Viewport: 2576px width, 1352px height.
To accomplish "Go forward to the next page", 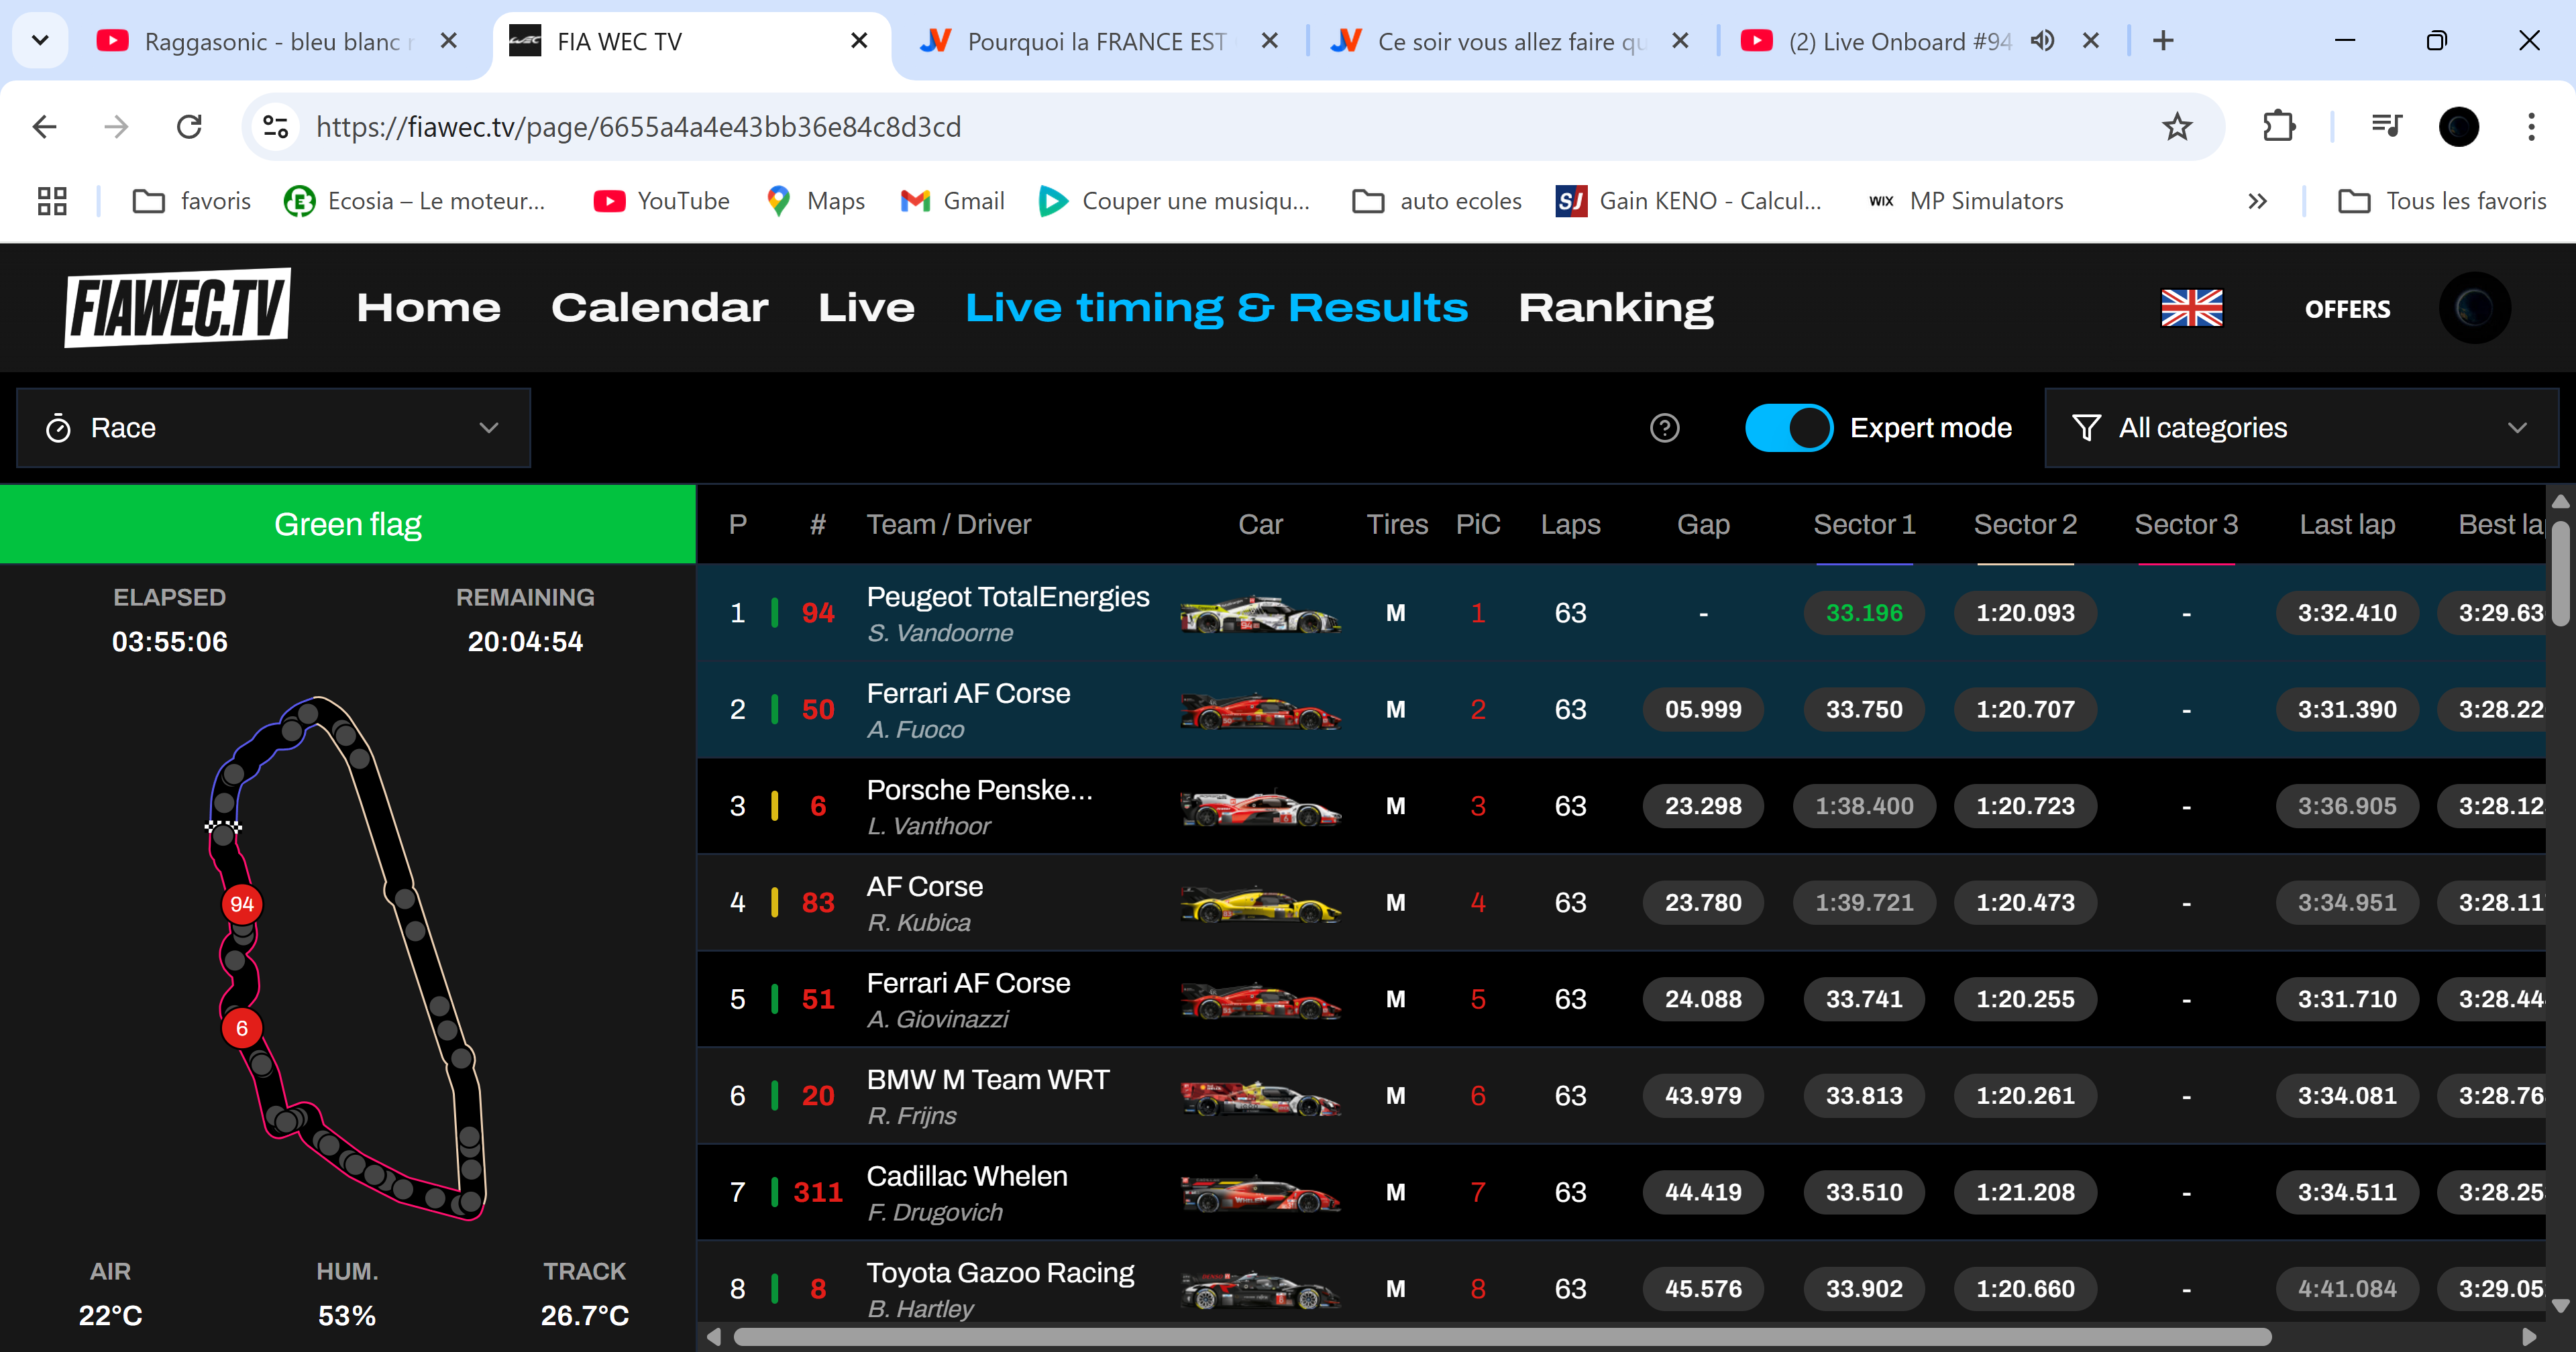I will pos(117,127).
